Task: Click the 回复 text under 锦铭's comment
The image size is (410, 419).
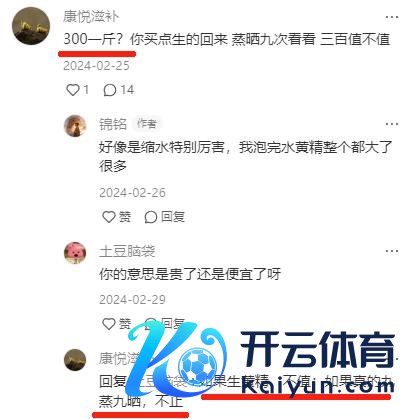Action: pyautogui.click(x=173, y=217)
